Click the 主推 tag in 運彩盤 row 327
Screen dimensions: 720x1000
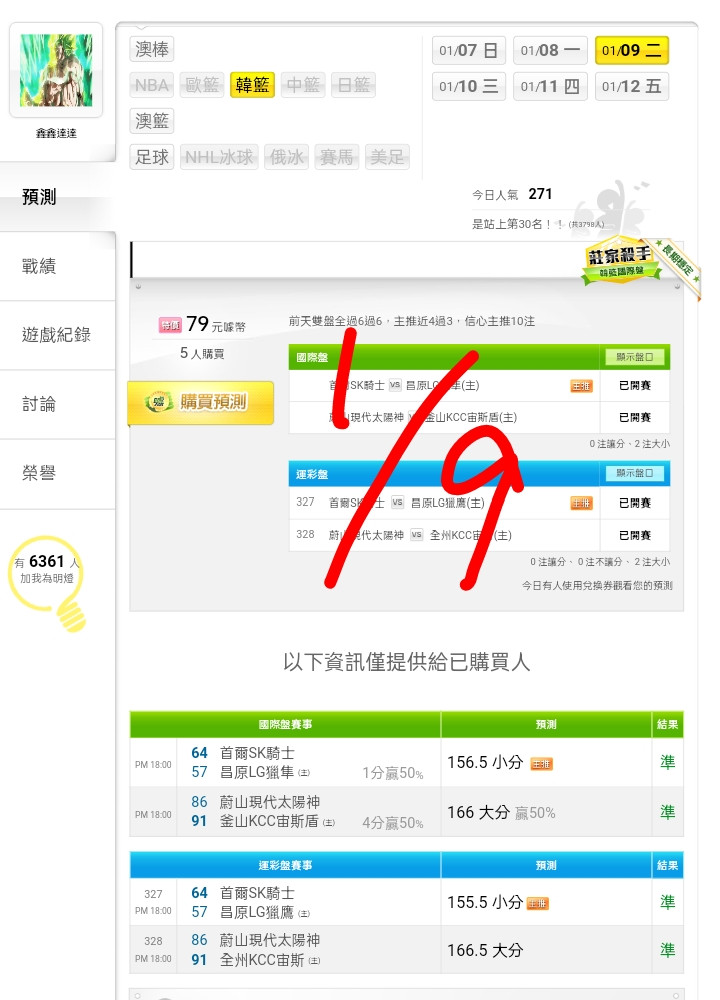click(x=581, y=503)
